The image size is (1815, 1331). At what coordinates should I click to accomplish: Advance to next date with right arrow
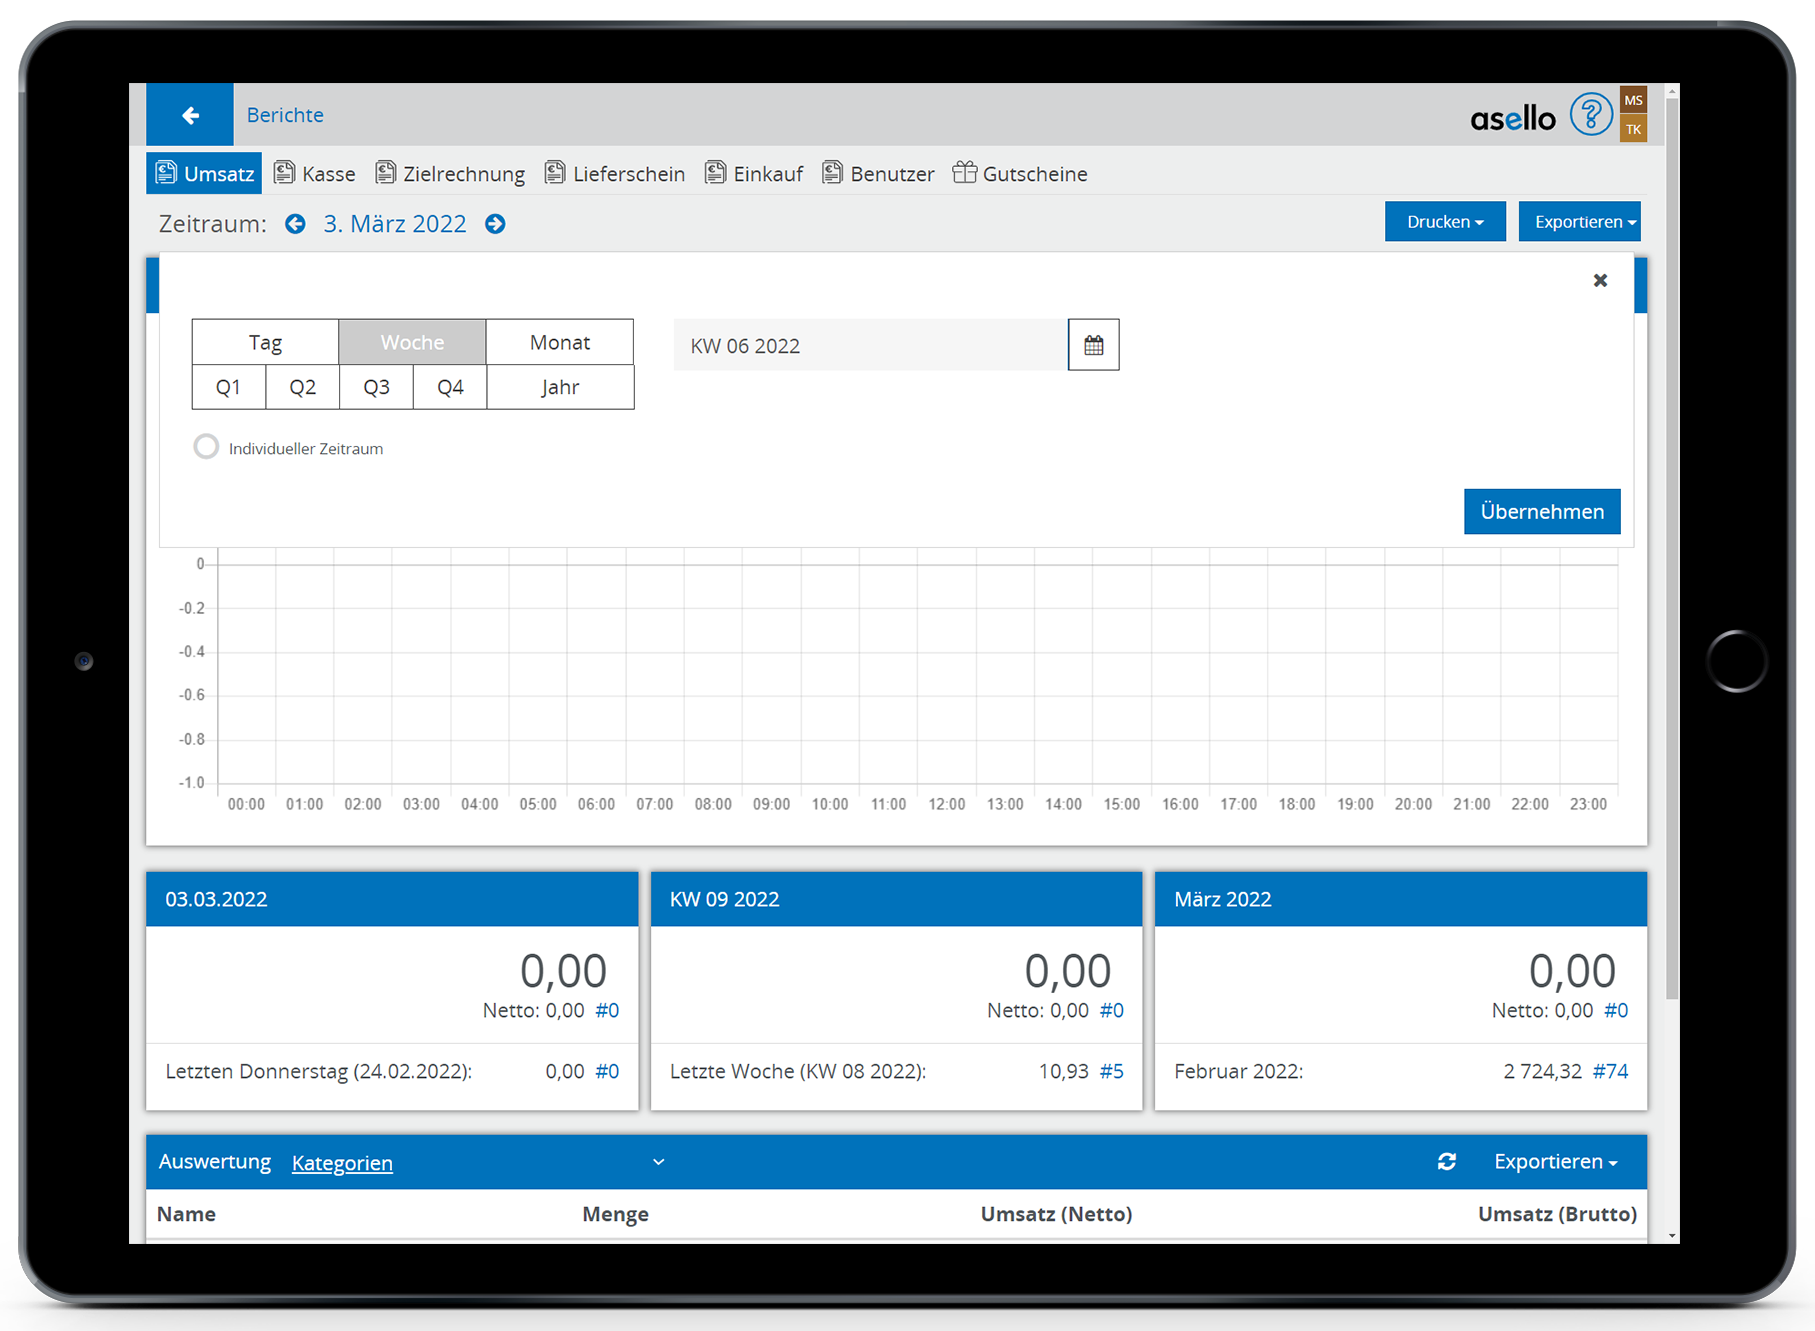(x=495, y=224)
